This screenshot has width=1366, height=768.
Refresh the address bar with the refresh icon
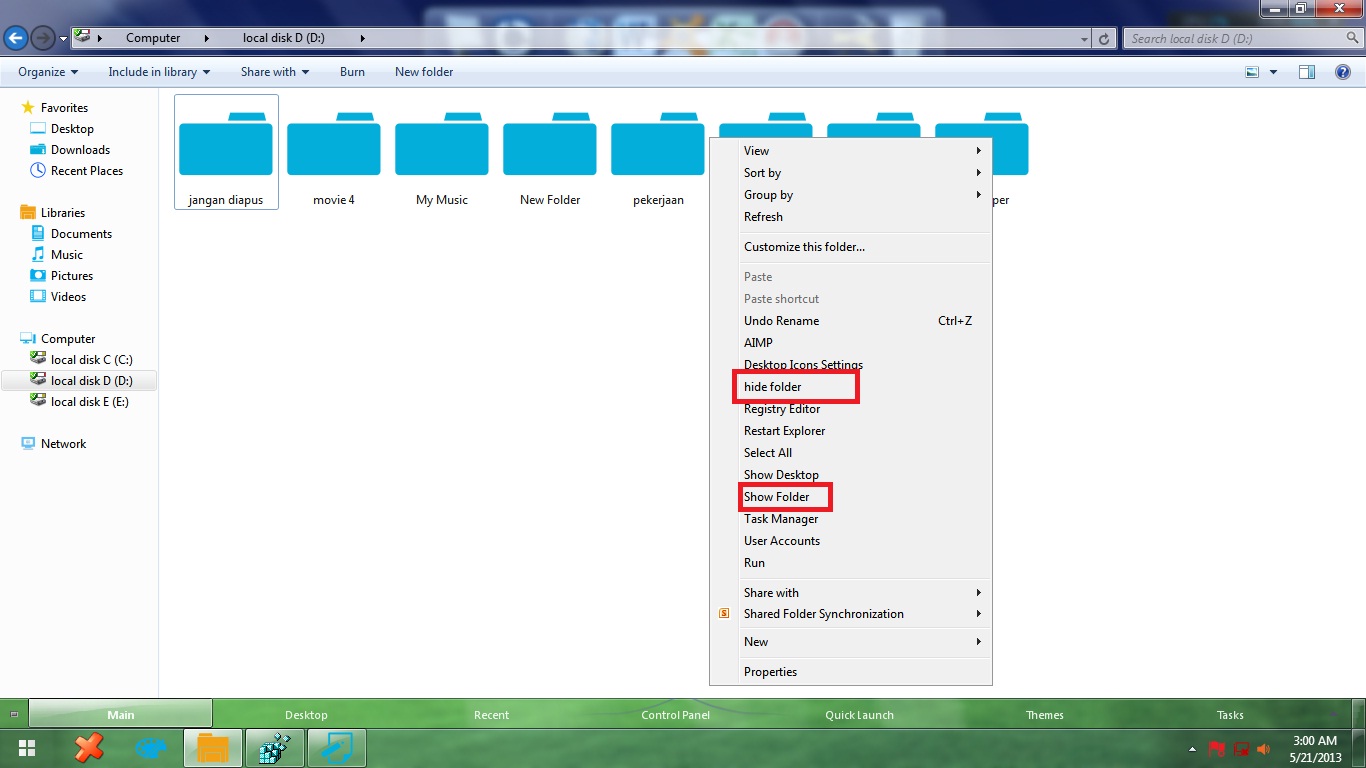1106,37
